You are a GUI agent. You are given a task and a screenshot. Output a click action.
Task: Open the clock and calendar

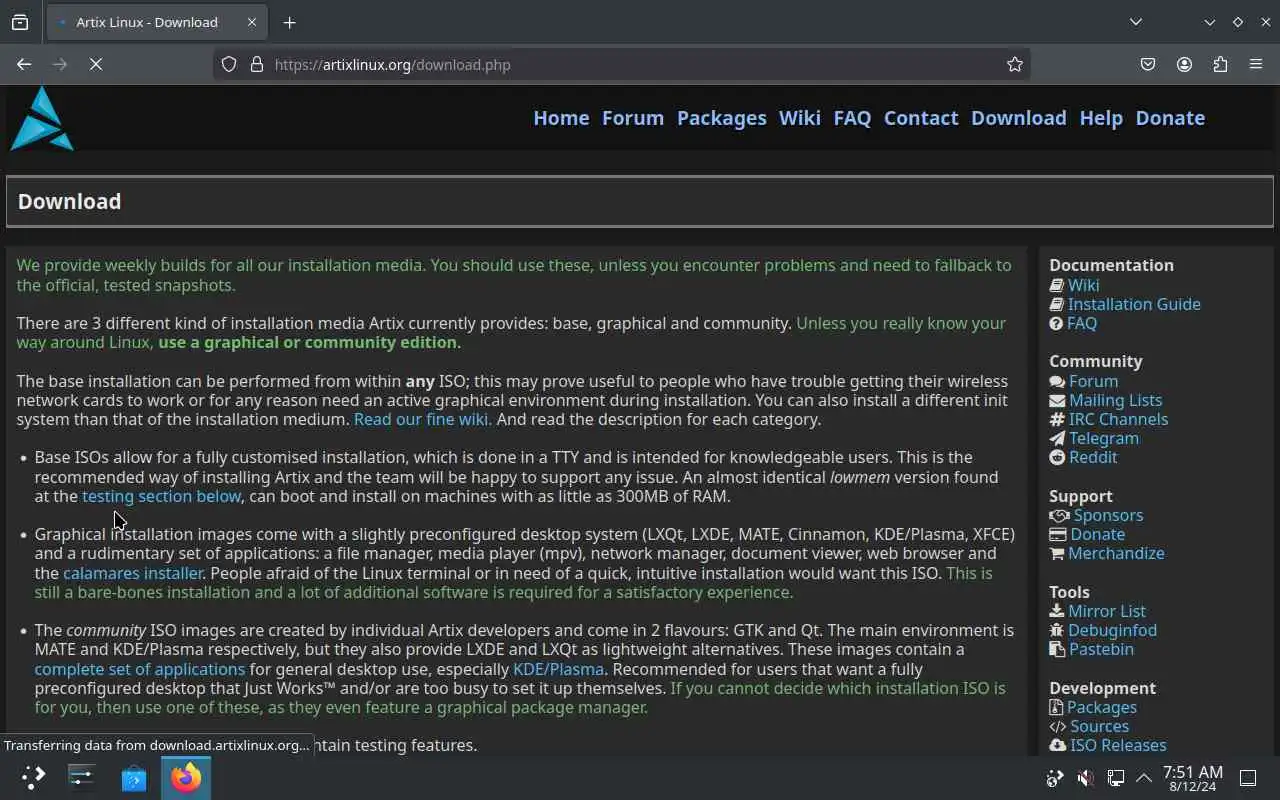tap(1192, 777)
